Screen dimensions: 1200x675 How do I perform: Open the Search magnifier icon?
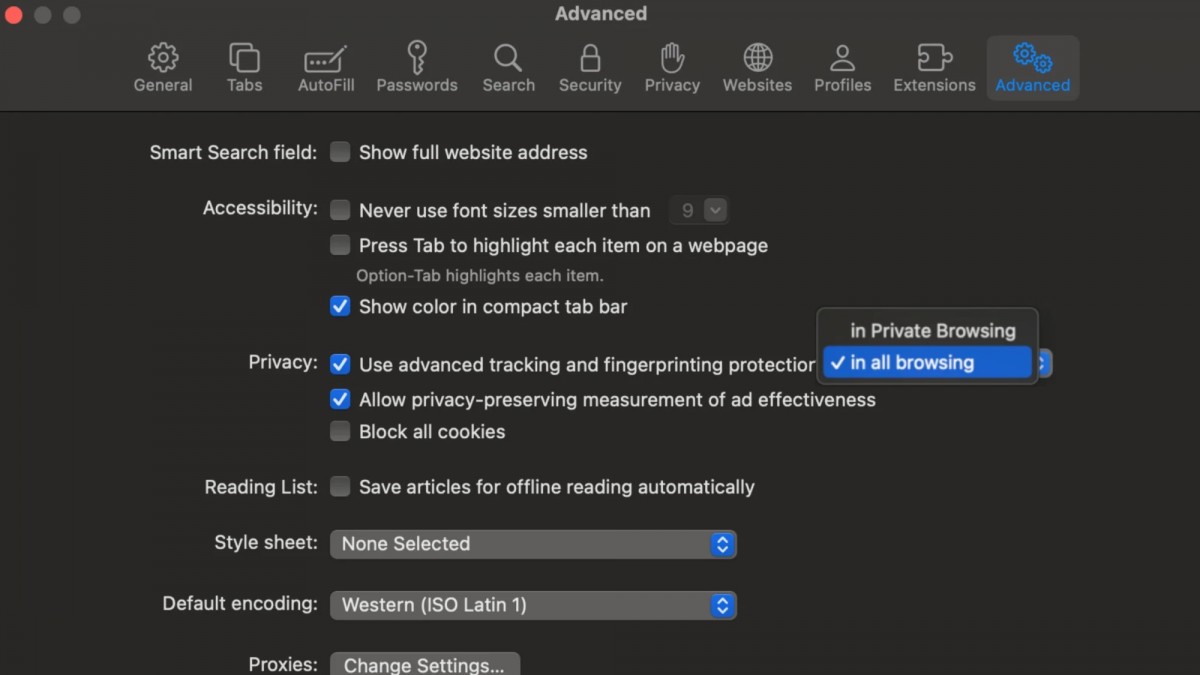[x=508, y=57]
